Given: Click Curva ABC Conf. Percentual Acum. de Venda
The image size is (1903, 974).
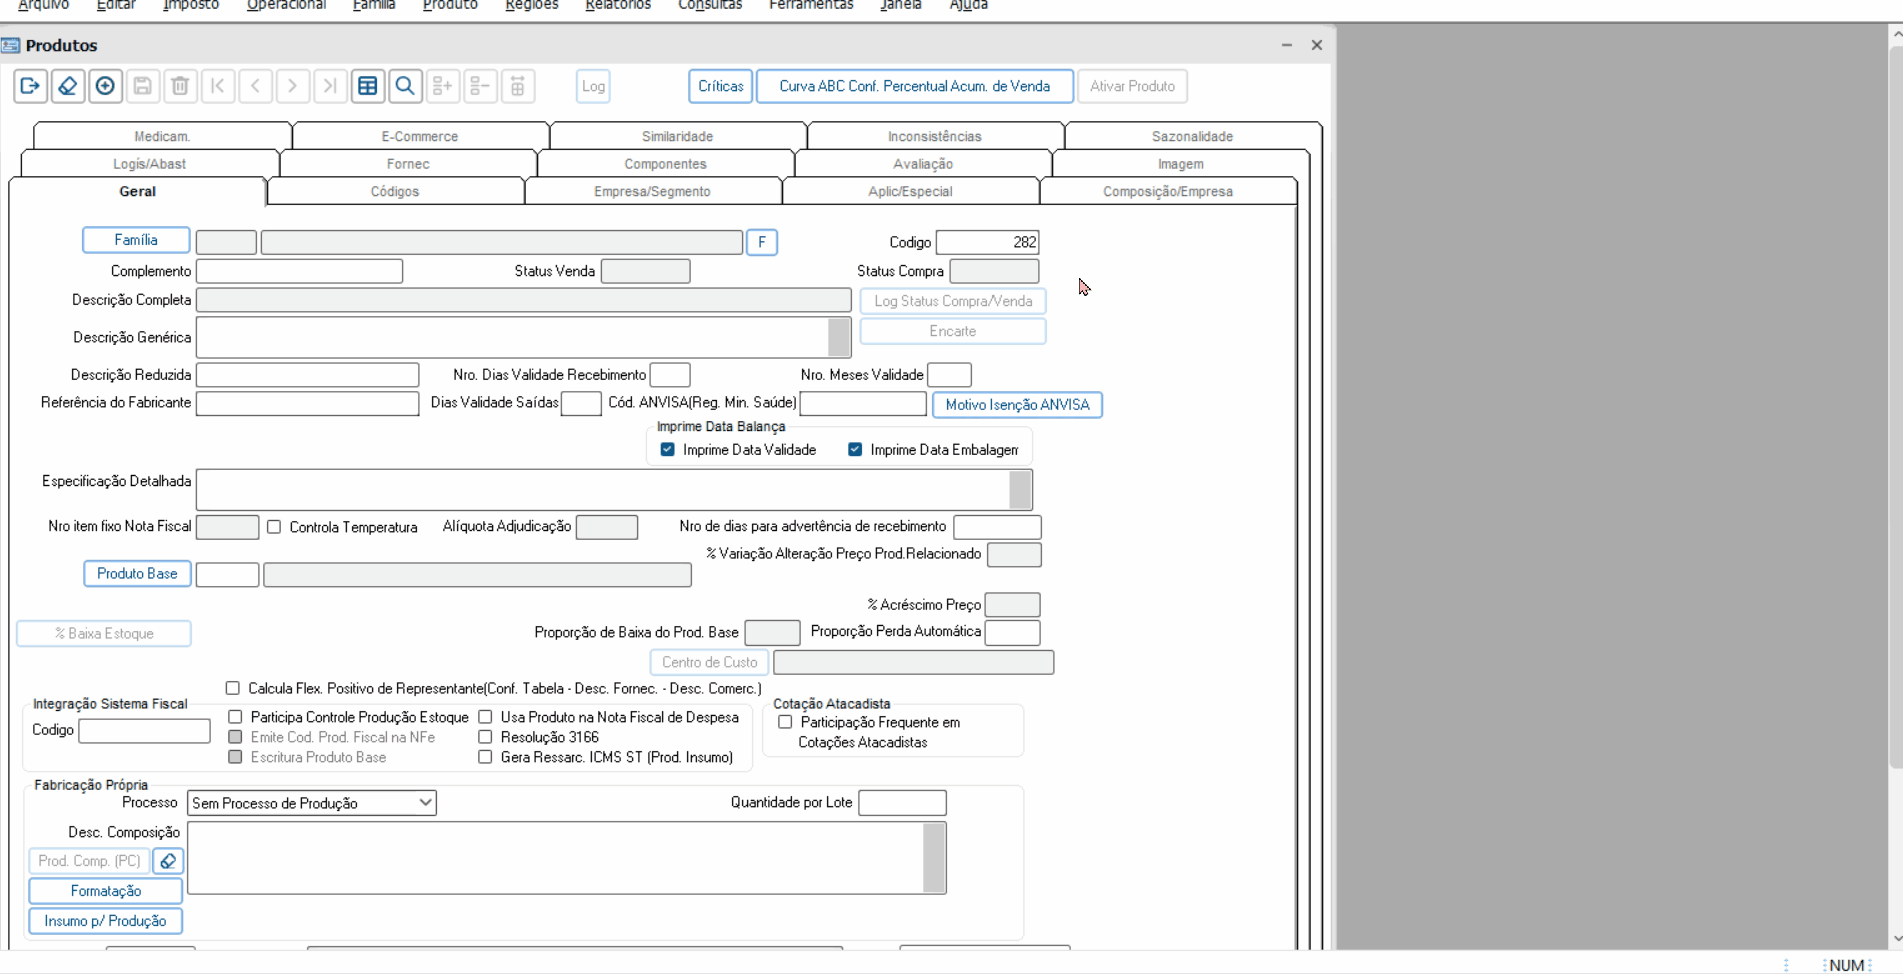Looking at the screenshot, I should pos(915,86).
